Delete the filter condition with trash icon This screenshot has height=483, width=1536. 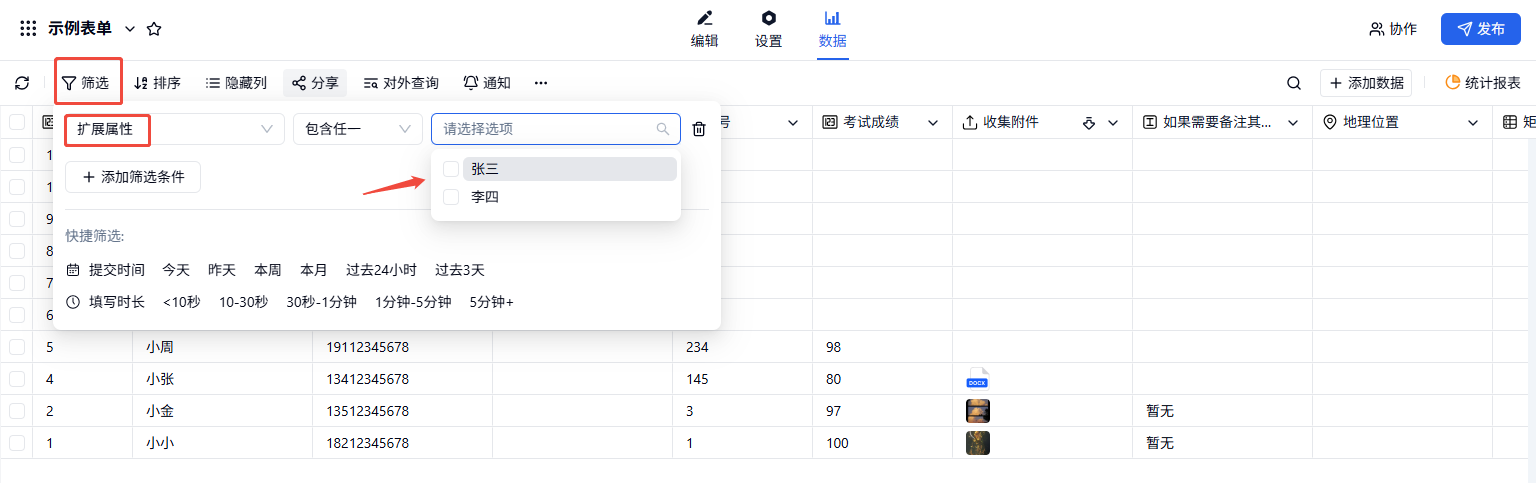pyautogui.click(x=699, y=129)
